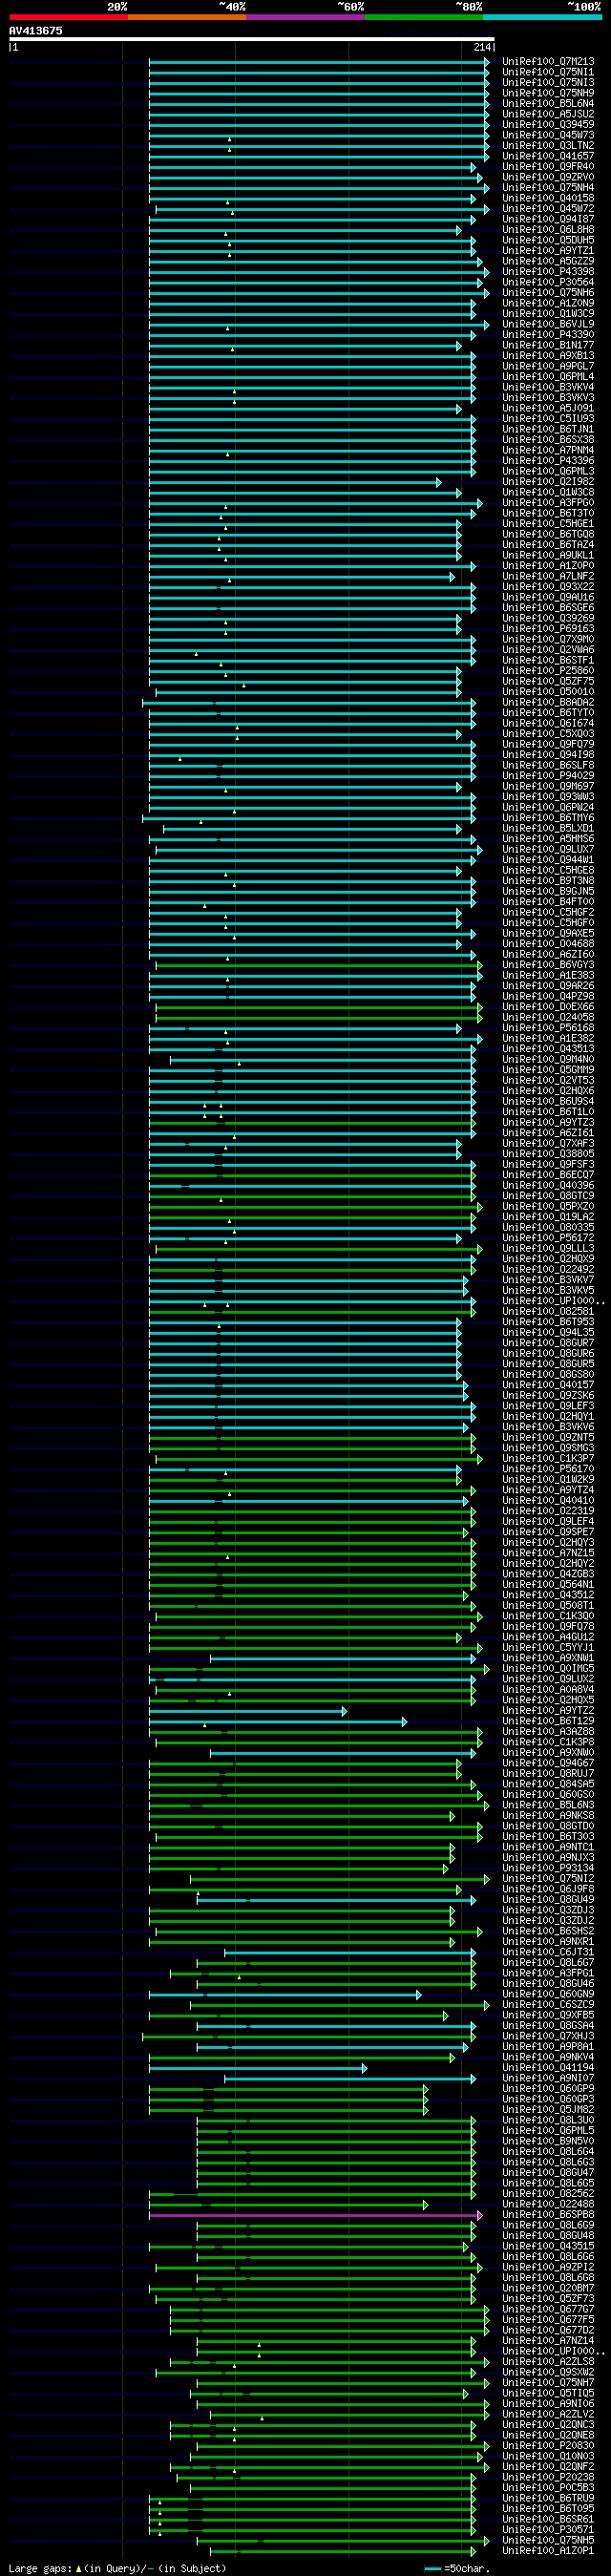Select the UniRef100_B6VJL9 label
Screen dimensions: 611x2576
pyautogui.click(x=548, y=324)
